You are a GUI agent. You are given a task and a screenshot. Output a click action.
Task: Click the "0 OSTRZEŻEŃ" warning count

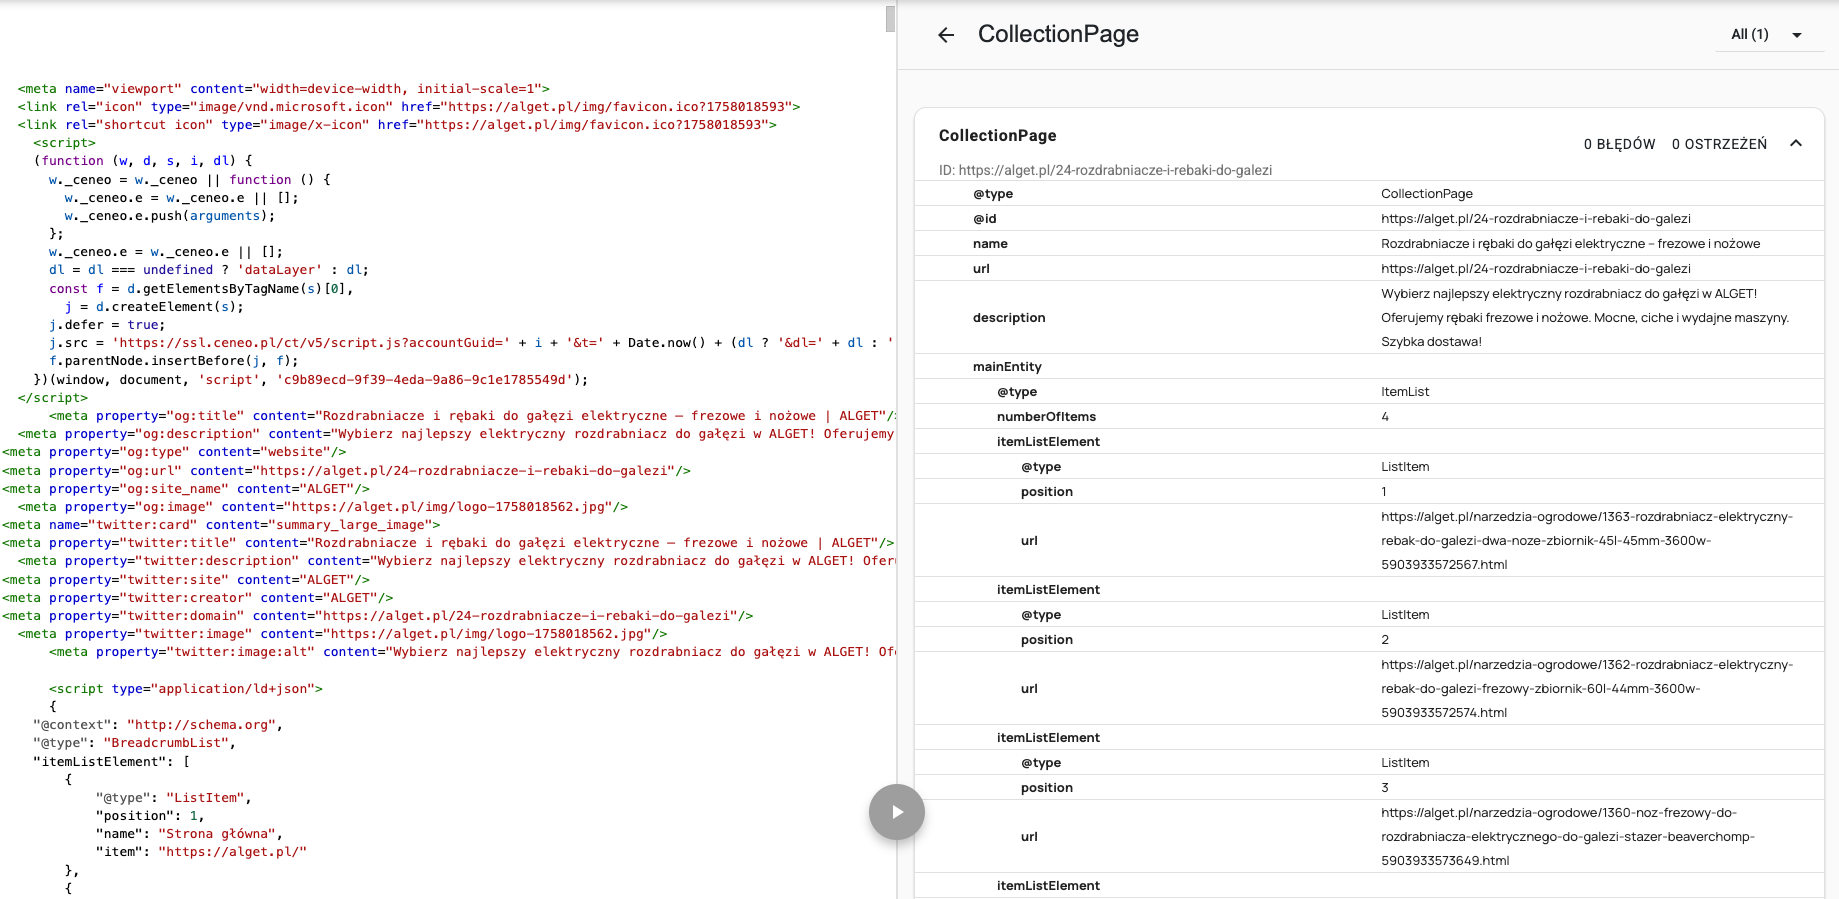point(1719,144)
